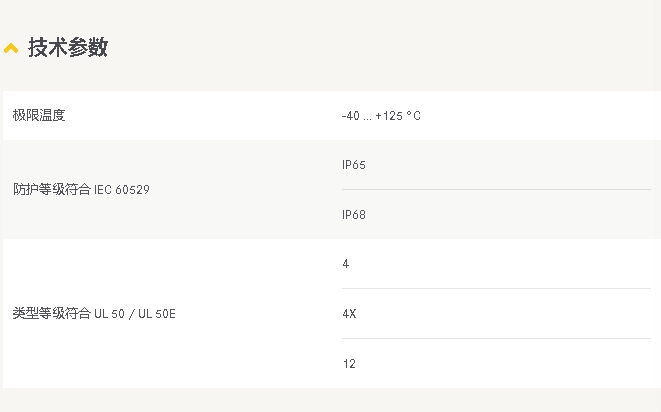Click the slash between UL 50 and UL 50E
The height and width of the screenshot is (412, 661).
pos(131,314)
